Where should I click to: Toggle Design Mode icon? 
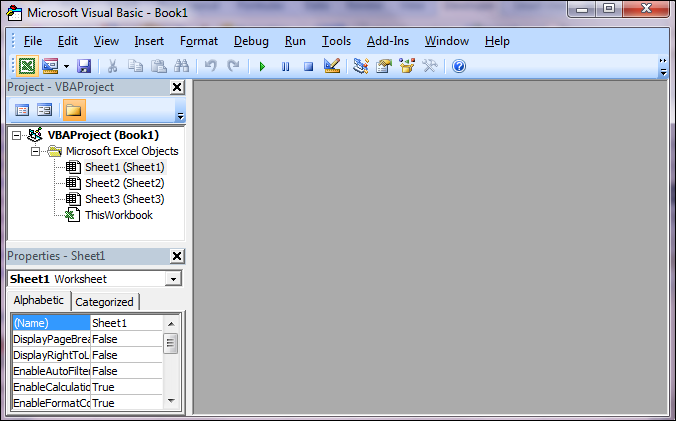[332, 66]
